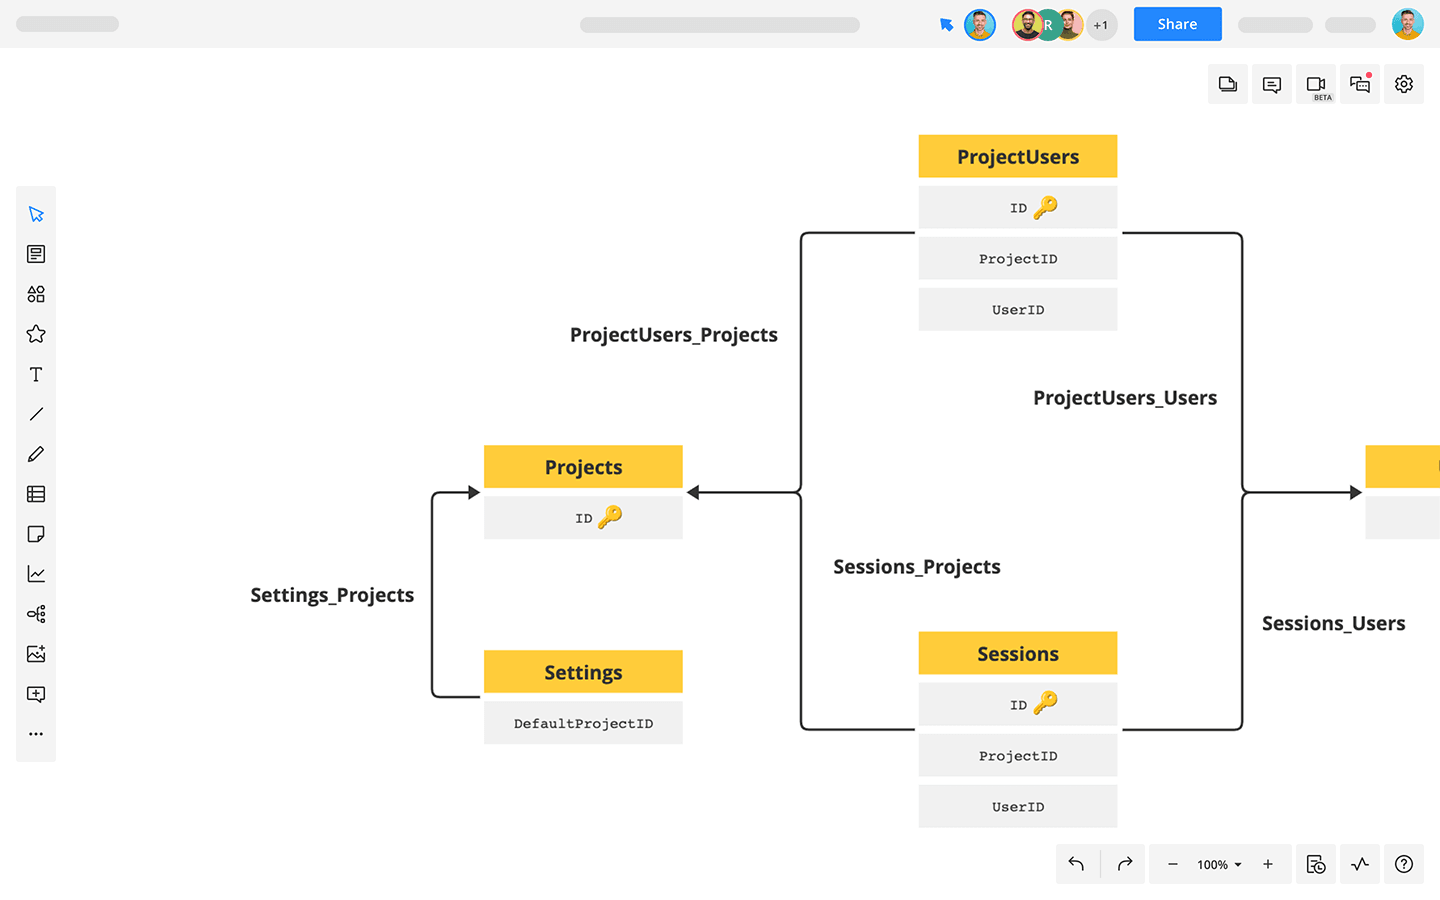1440x900 pixels.
Task: Click the Share button
Action: pyautogui.click(x=1177, y=24)
